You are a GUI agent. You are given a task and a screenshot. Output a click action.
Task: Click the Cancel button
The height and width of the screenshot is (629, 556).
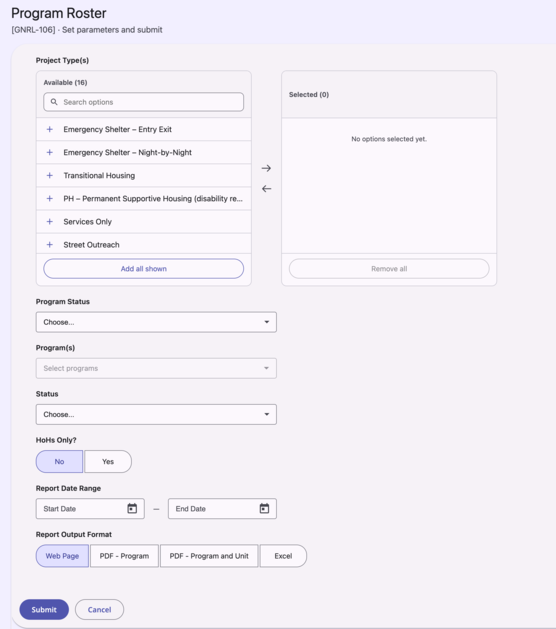click(x=99, y=610)
